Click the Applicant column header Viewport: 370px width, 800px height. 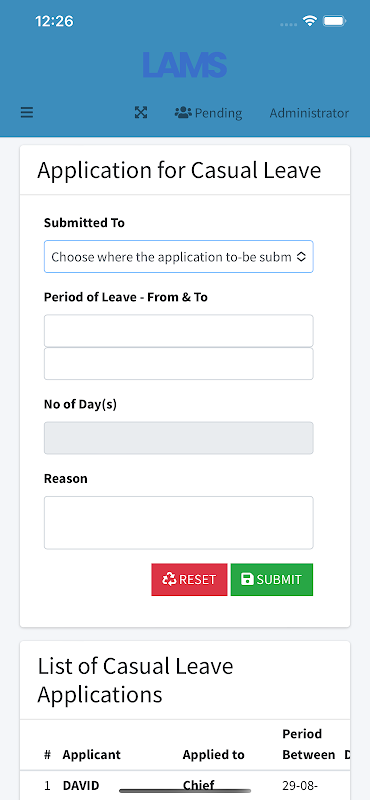[92, 755]
